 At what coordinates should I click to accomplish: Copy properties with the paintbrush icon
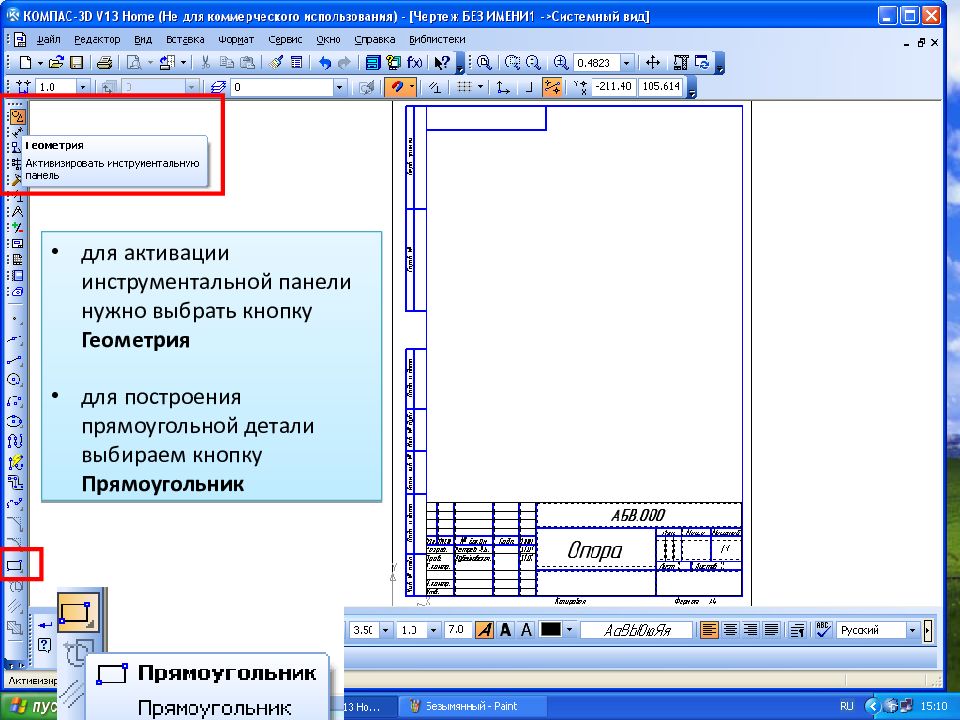click(x=276, y=62)
